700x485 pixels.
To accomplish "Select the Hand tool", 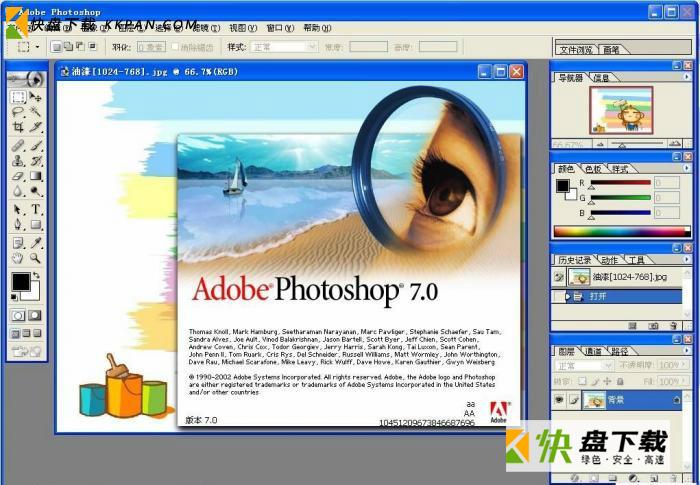I will 18,258.
